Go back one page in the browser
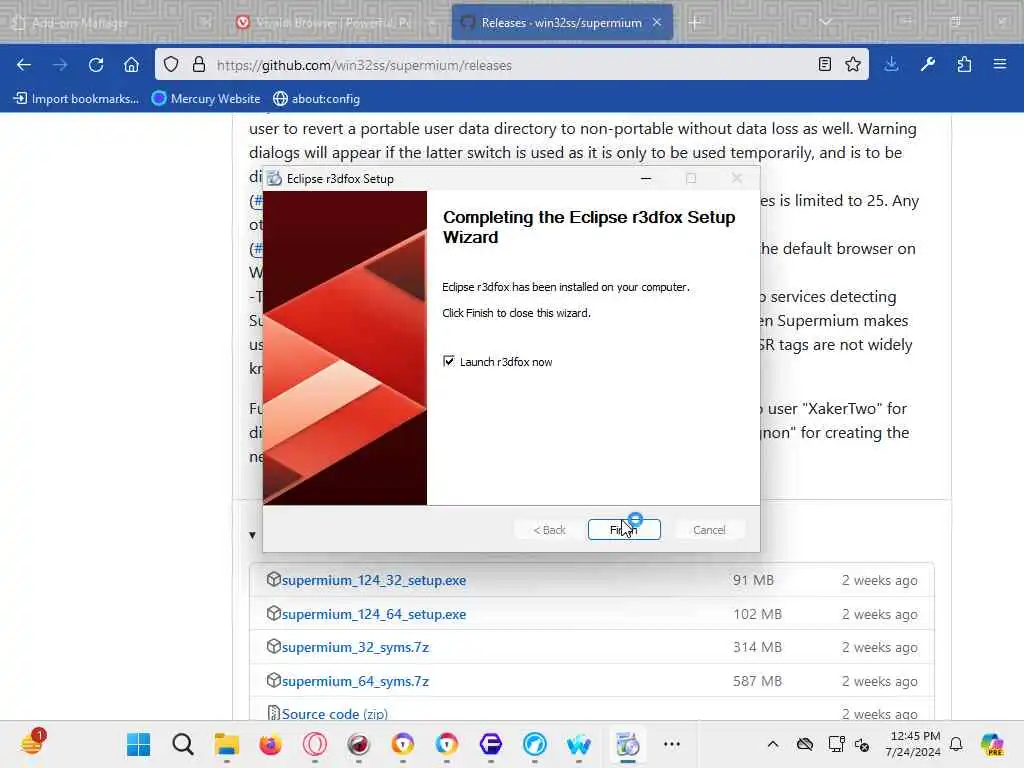This screenshot has height=768, width=1024. coord(24,65)
